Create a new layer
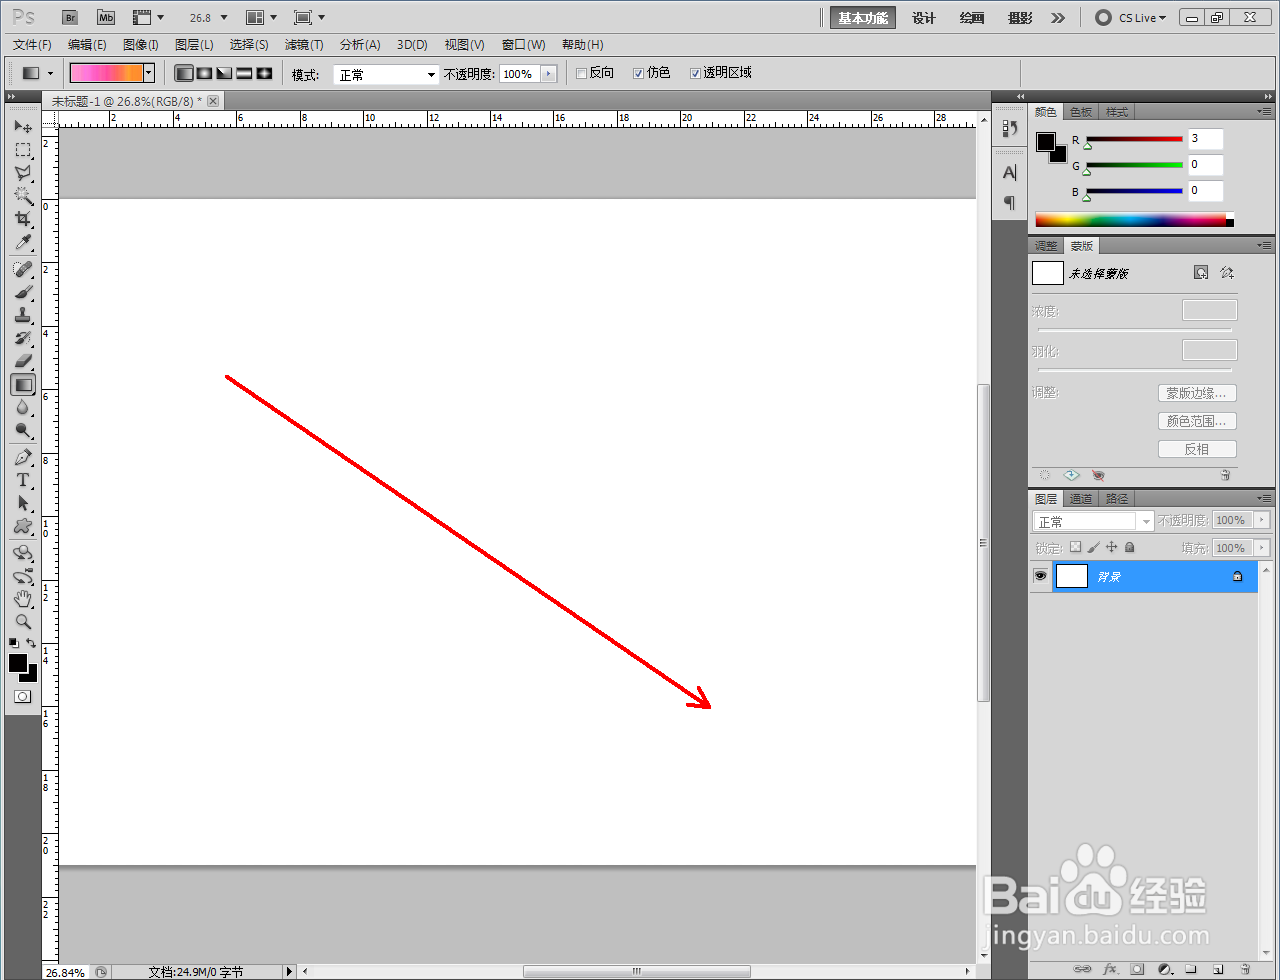This screenshot has height=980, width=1280. [x=1218, y=969]
